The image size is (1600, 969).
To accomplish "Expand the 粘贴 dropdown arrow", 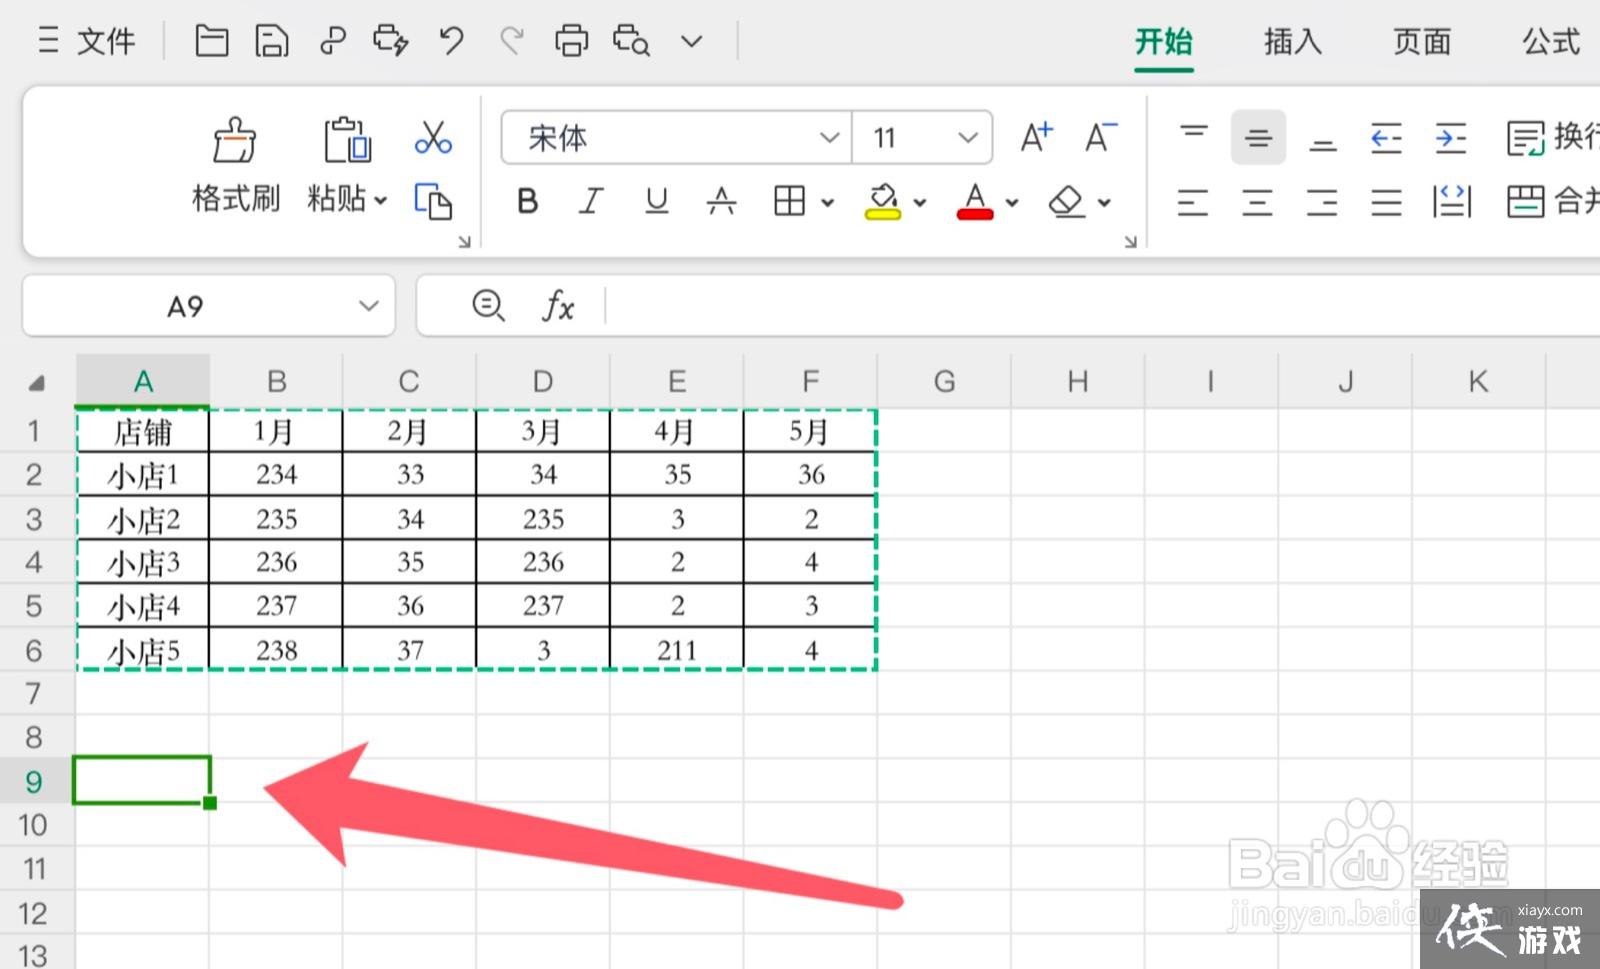I will point(380,201).
